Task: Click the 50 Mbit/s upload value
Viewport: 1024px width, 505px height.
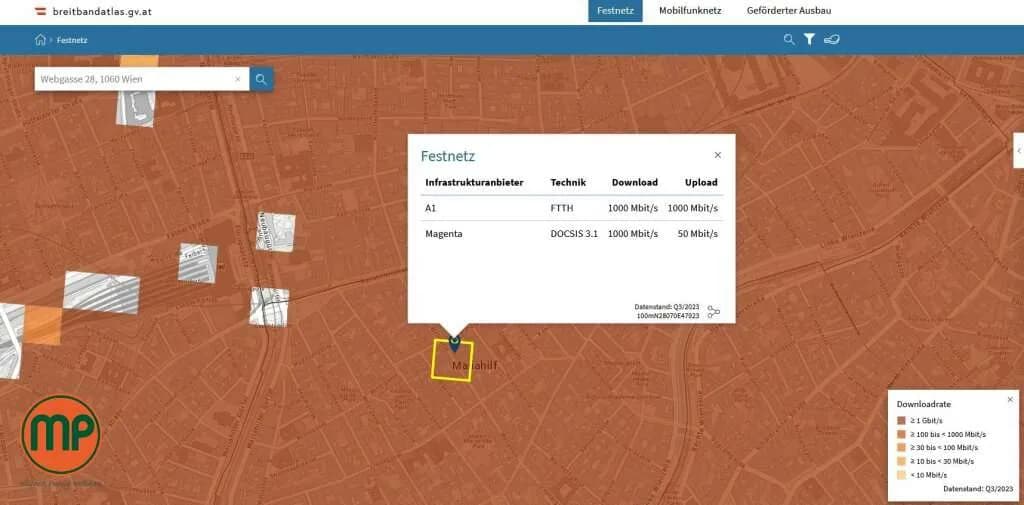Action: pyautogui.click(x=697, y=233)
